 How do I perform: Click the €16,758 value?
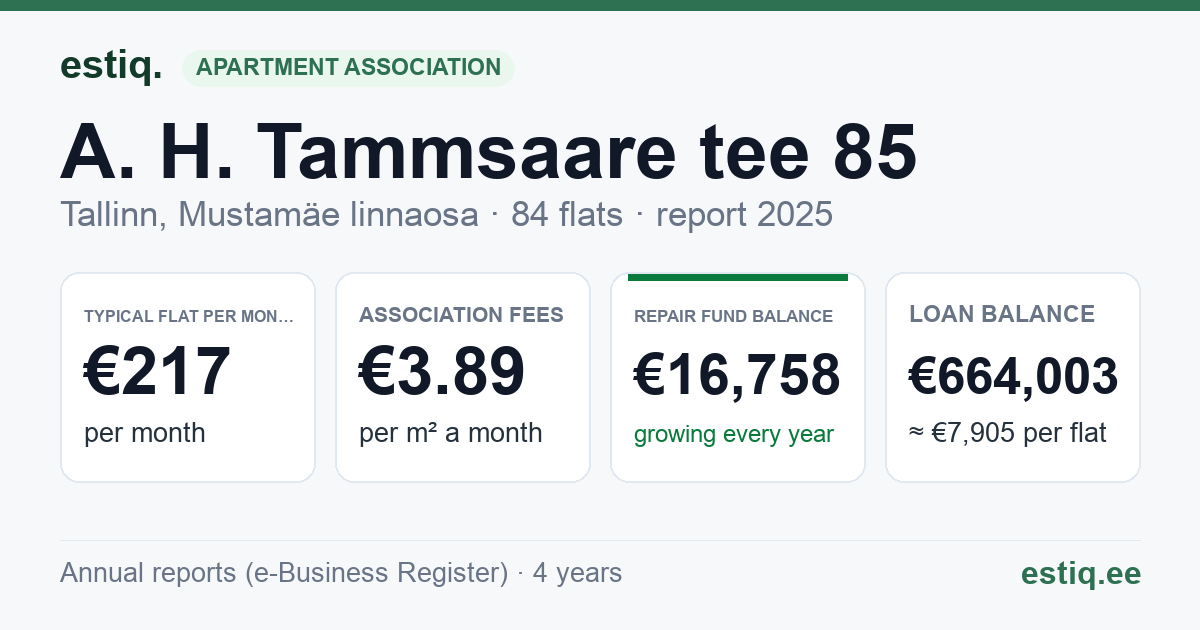pos(737,376)
